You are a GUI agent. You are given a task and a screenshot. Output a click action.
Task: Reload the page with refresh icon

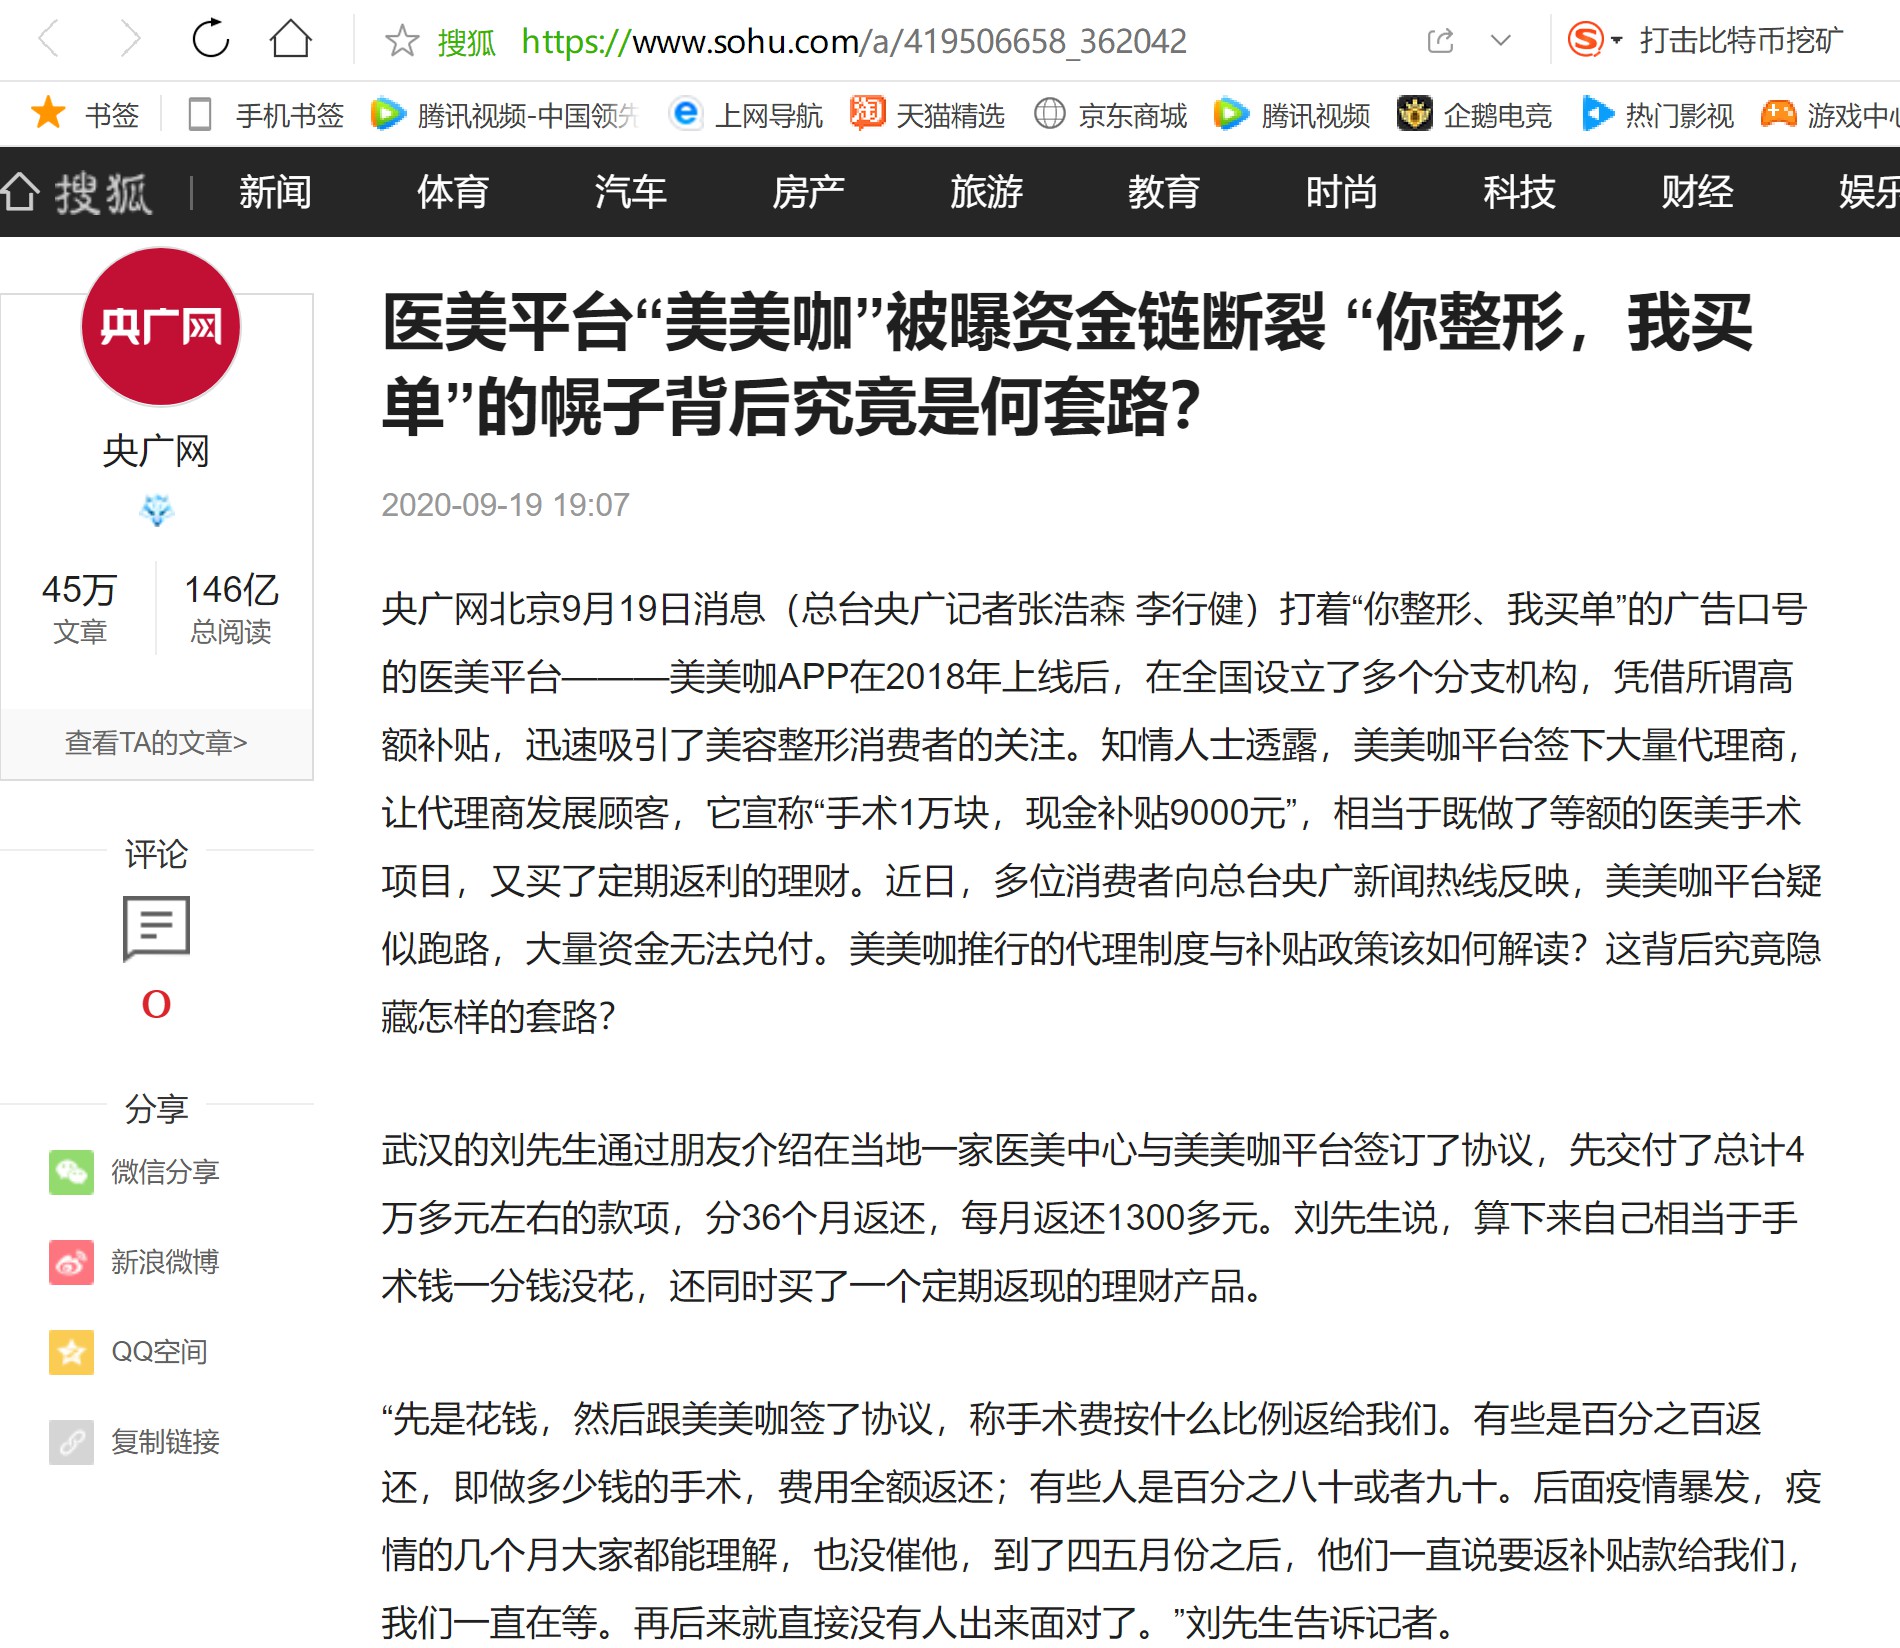[211, 40]
